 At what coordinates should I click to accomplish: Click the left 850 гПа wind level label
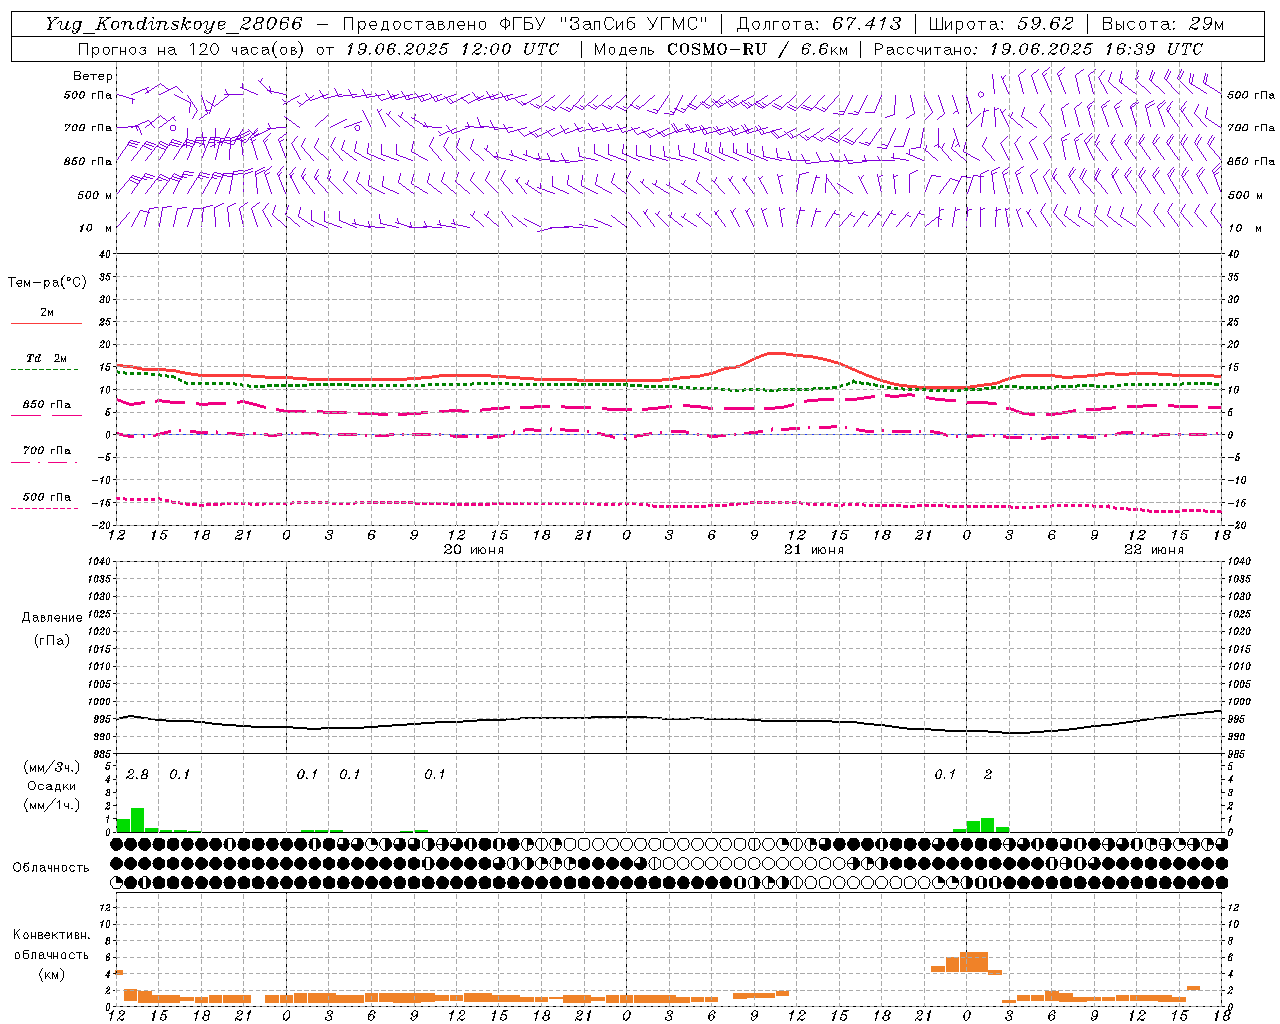pyautogui.click(x=88, y=161)
